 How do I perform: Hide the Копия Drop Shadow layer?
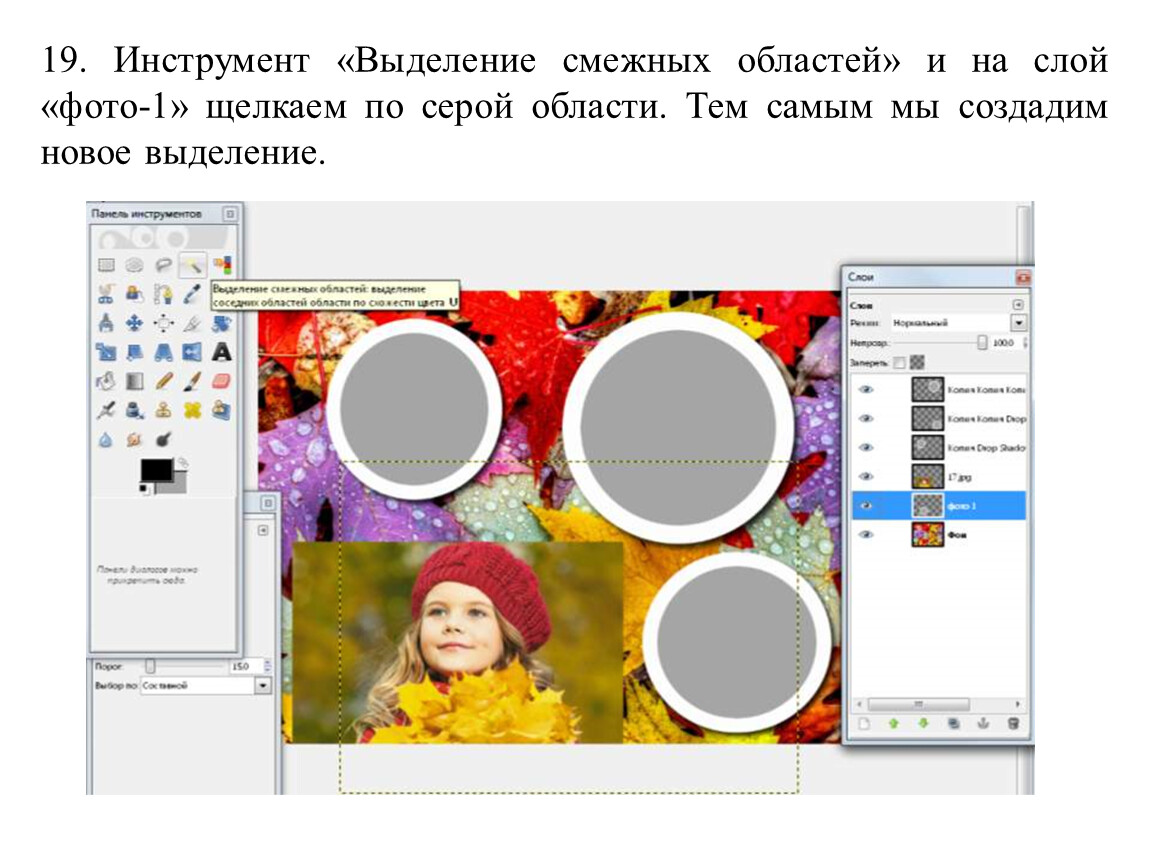pos(866,447)
